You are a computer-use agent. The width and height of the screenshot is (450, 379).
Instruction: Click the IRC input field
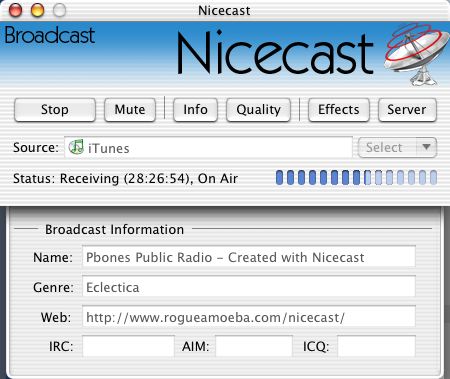(x=128, y=347)
